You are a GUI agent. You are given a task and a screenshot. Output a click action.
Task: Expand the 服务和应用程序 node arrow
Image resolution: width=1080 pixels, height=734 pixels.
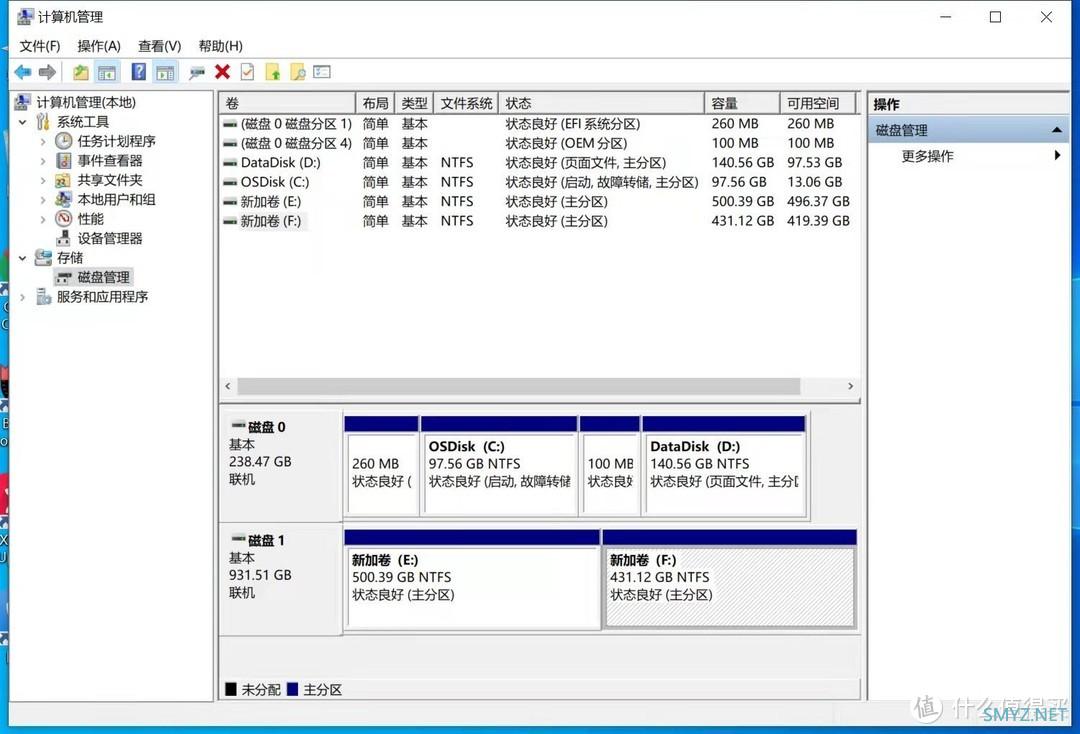click(x=23, y=297)
